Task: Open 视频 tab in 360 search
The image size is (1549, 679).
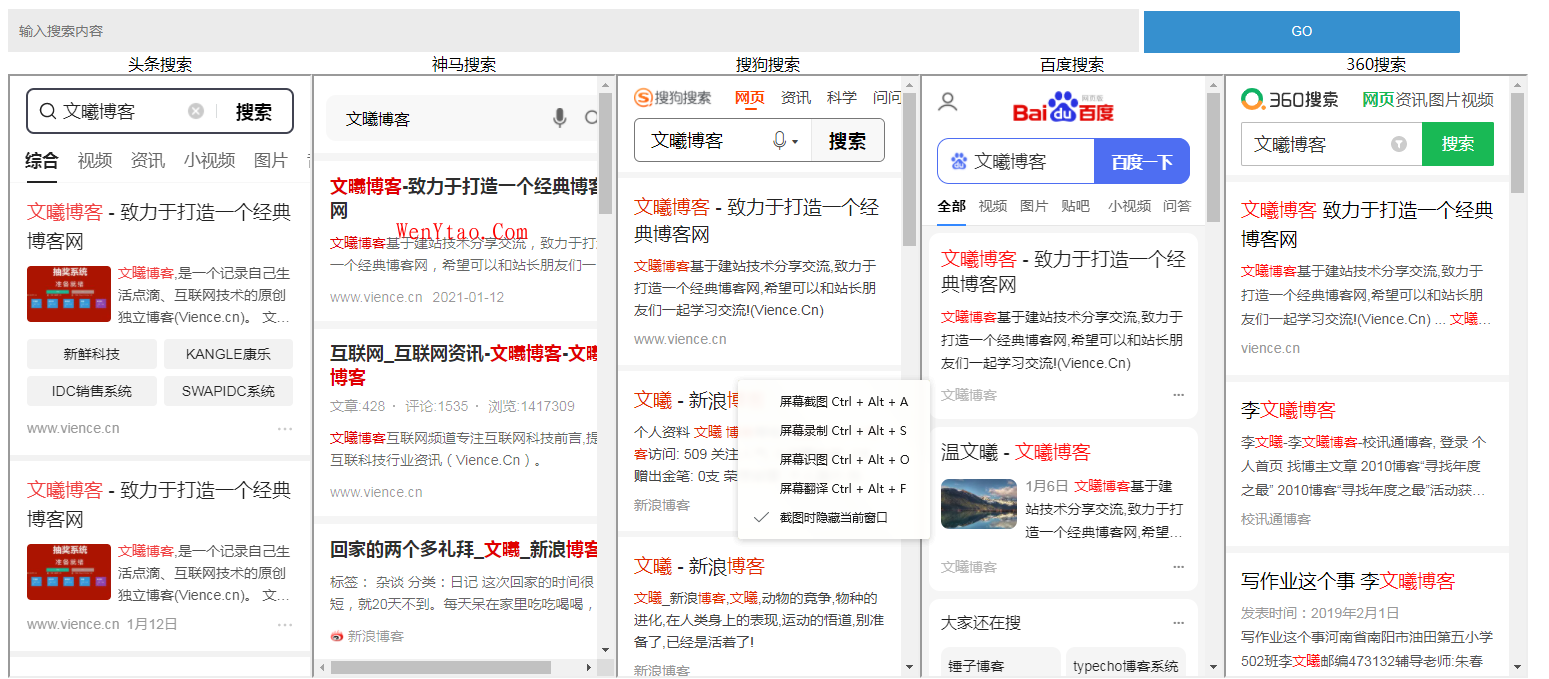Action: (x=1478, y=99)
